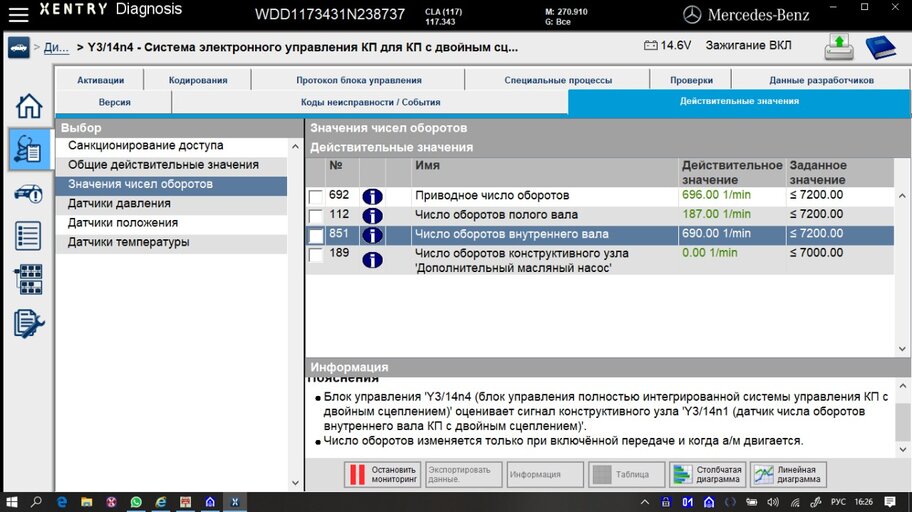The height and width of the screenshot is (512, 912).
Task: Open the document wrench sidebar icon
Action: [x=28, y=323]
